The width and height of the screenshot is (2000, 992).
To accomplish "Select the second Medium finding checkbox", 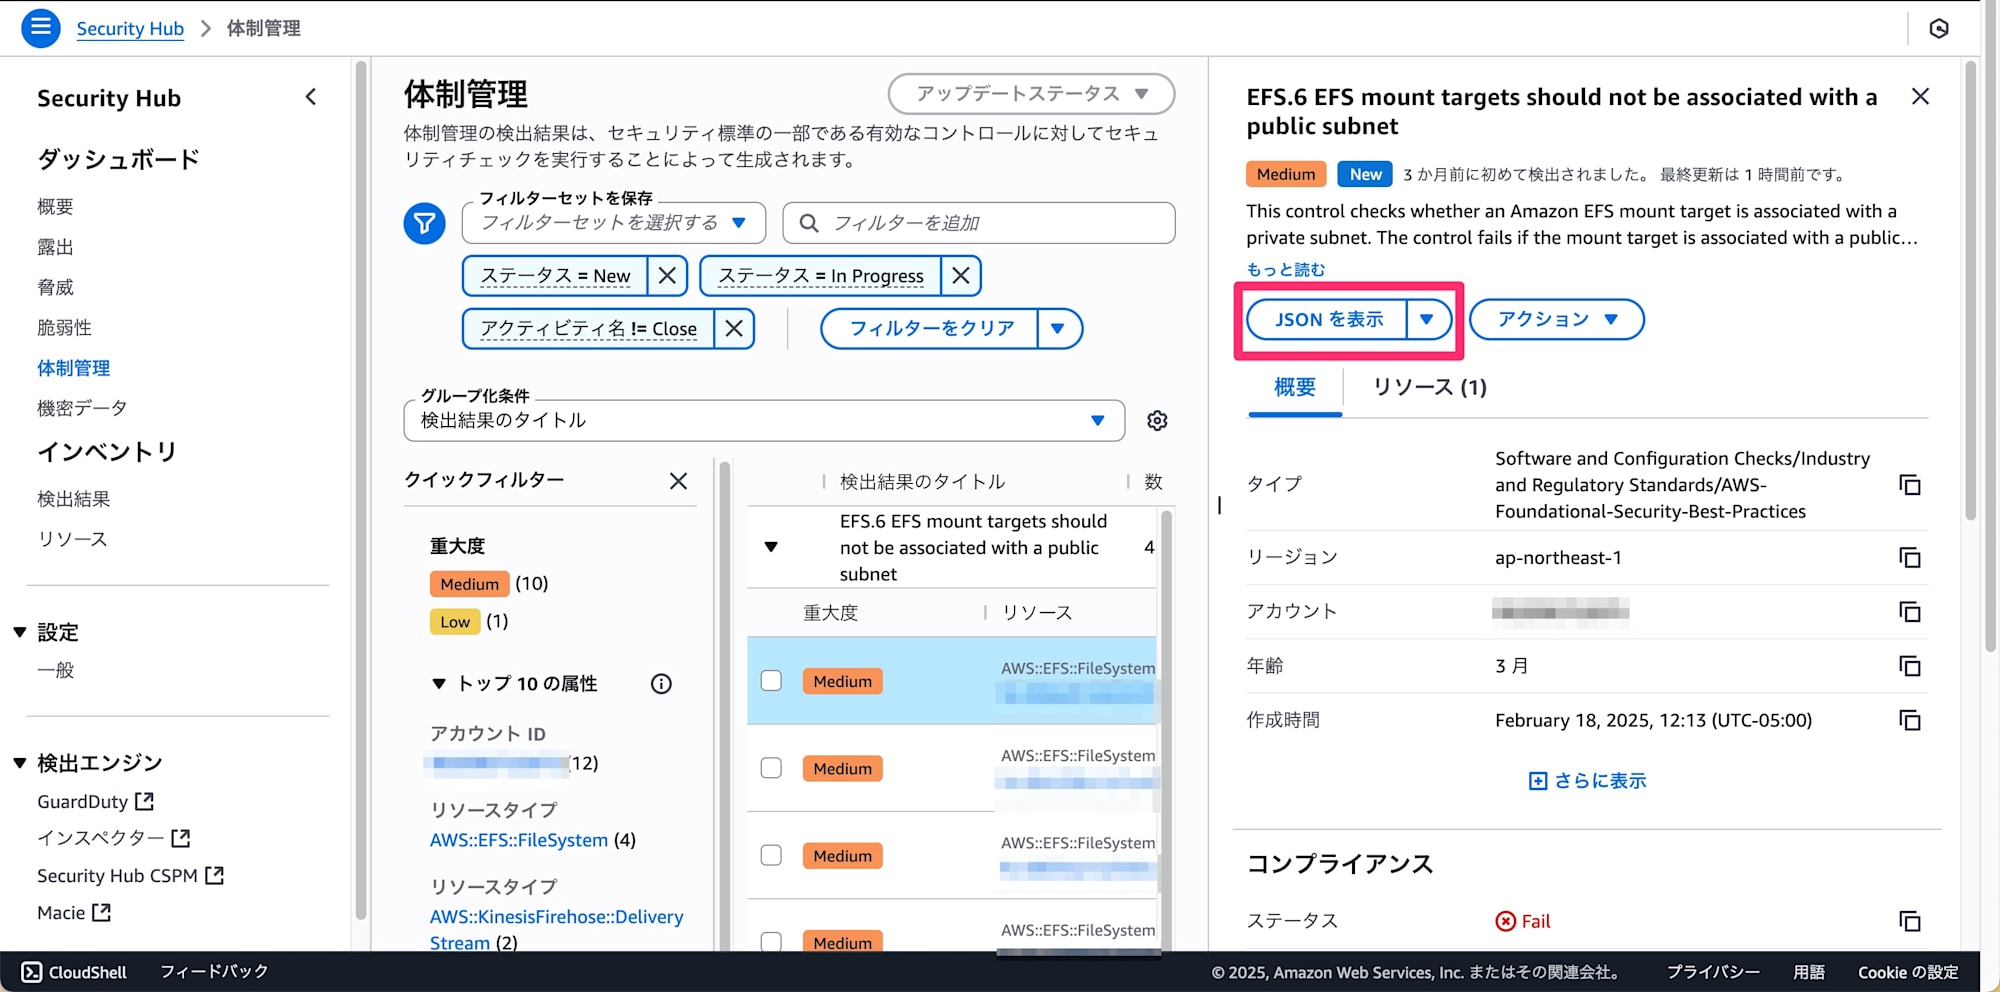I will pyautogui.click(x=771, y=768).
